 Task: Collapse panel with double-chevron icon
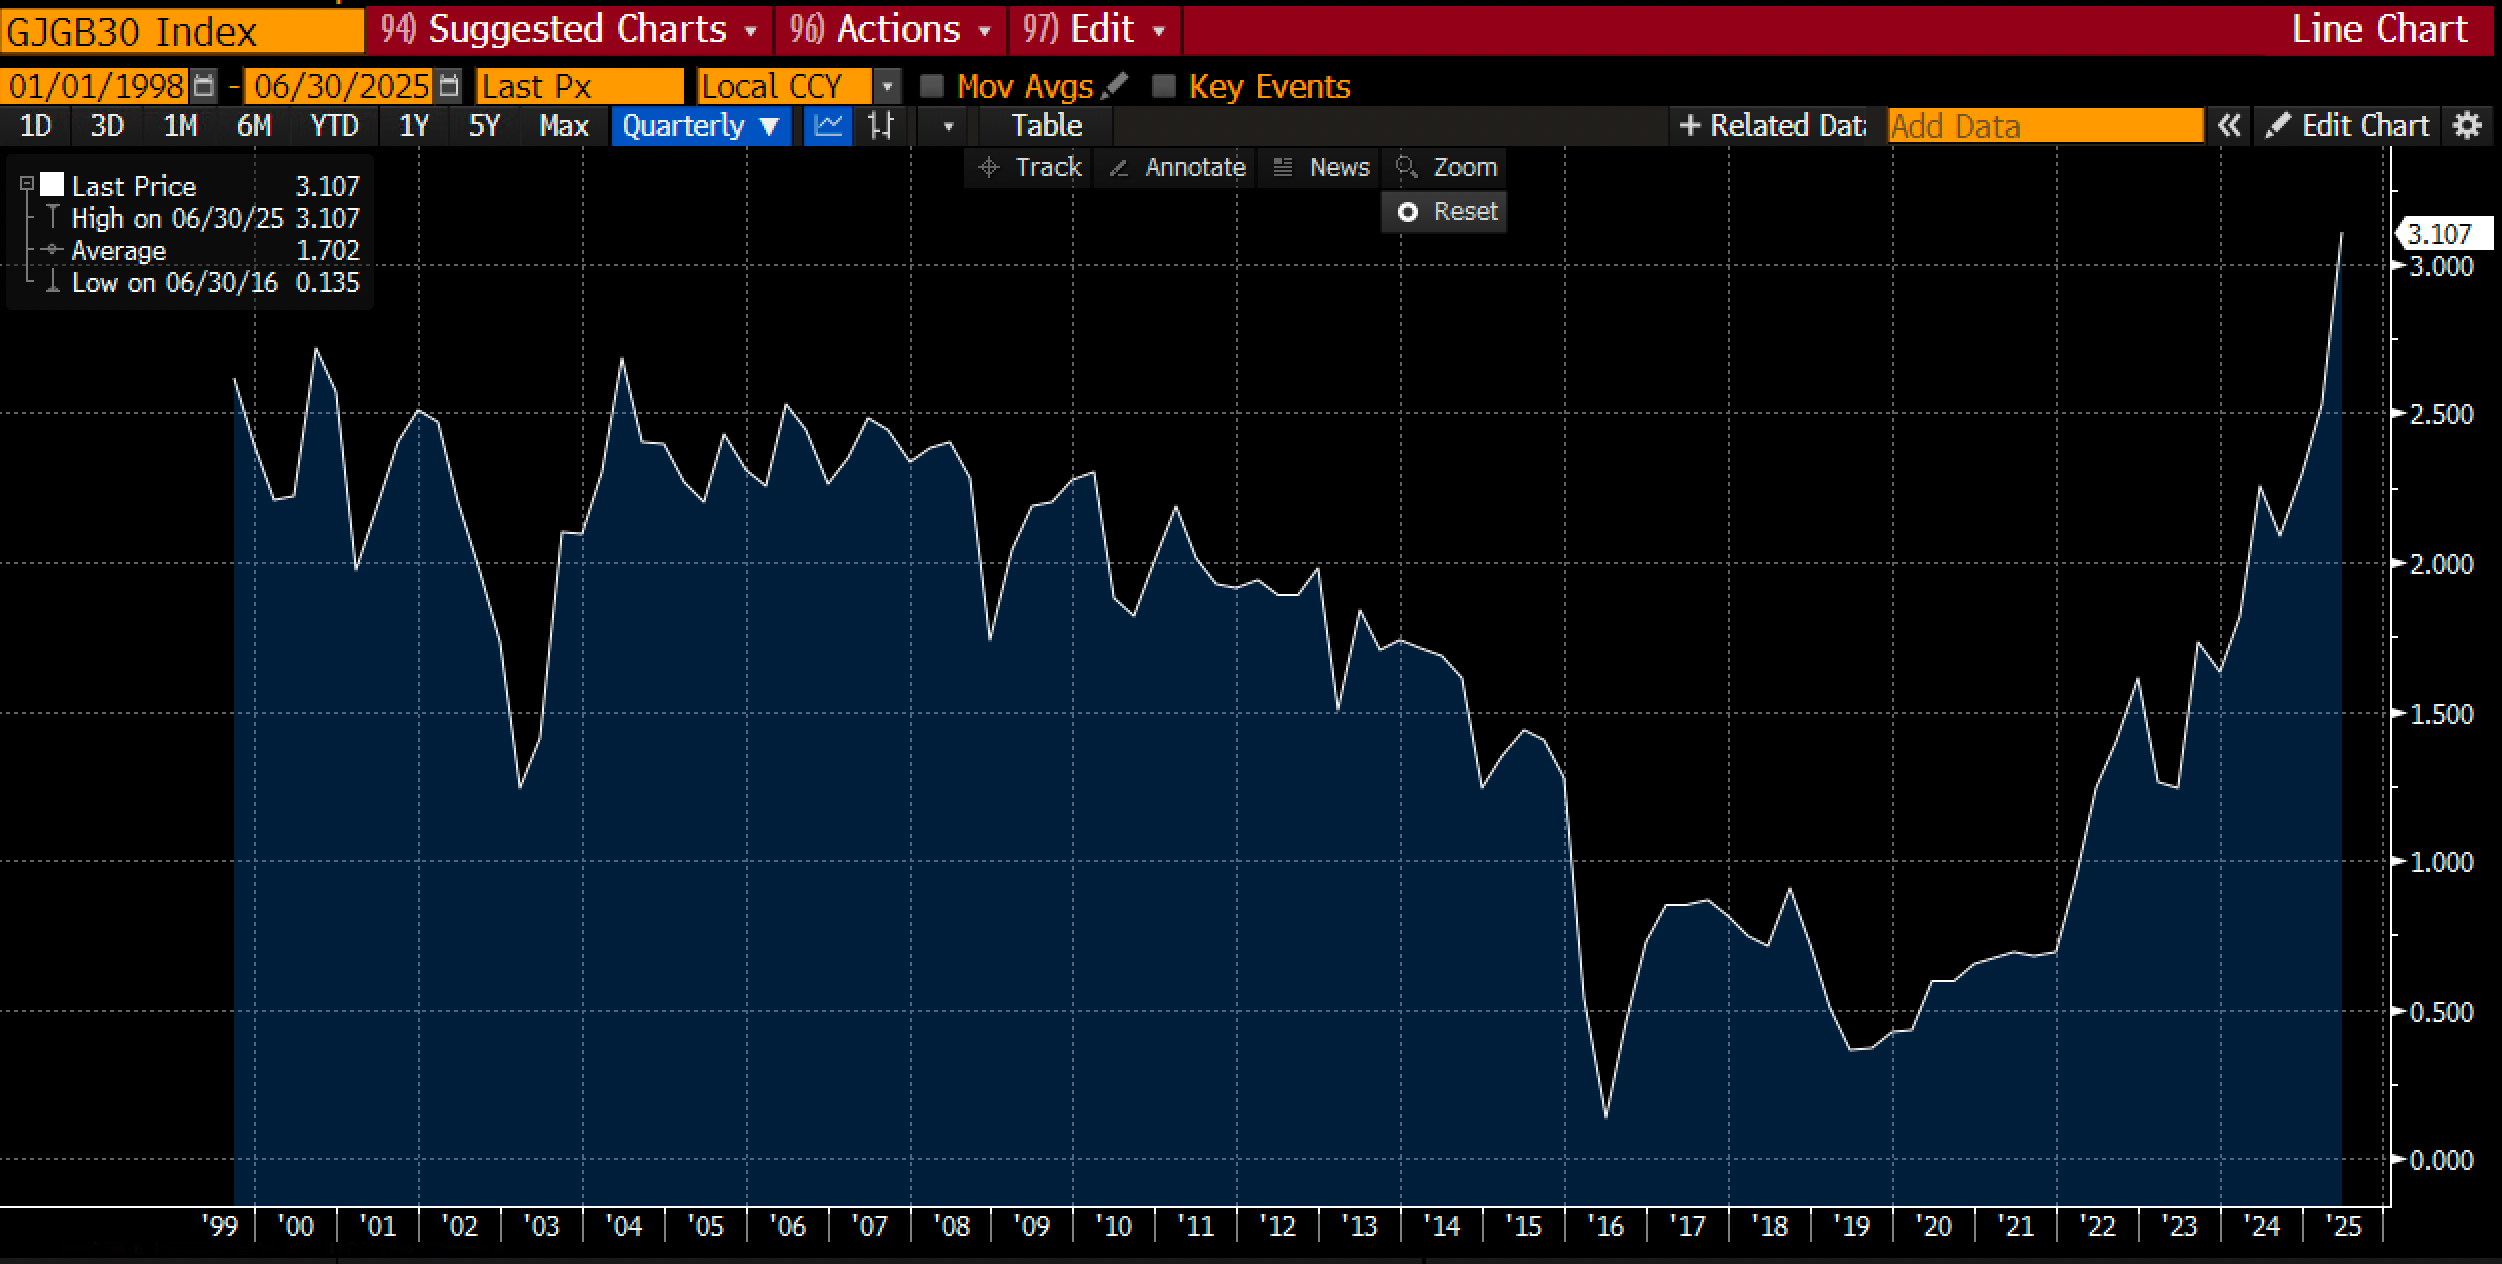2228,126
